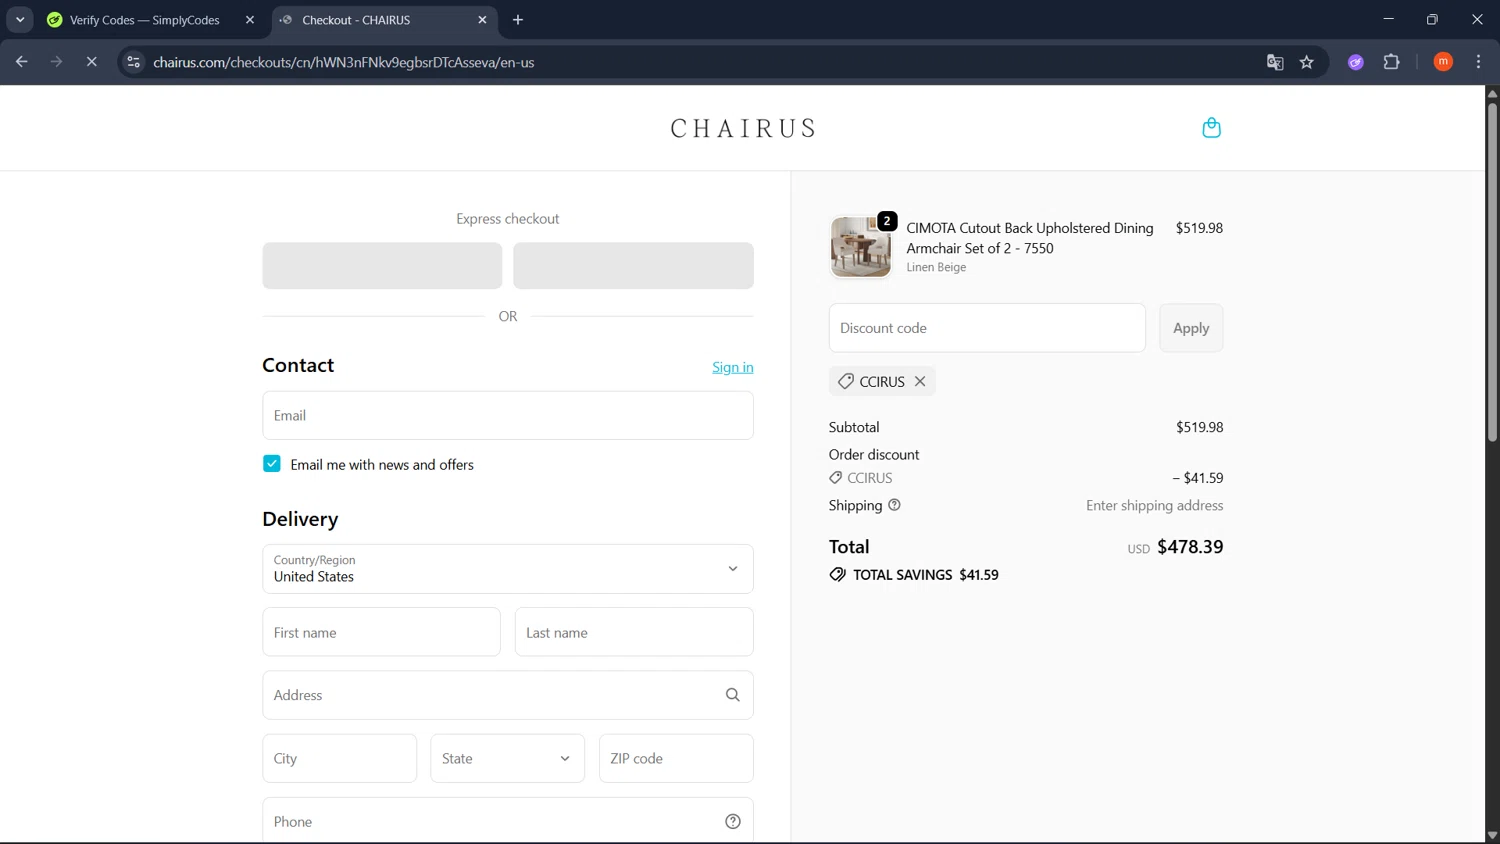
Task: Follow the Sign in link
Action: coord(733,367)
